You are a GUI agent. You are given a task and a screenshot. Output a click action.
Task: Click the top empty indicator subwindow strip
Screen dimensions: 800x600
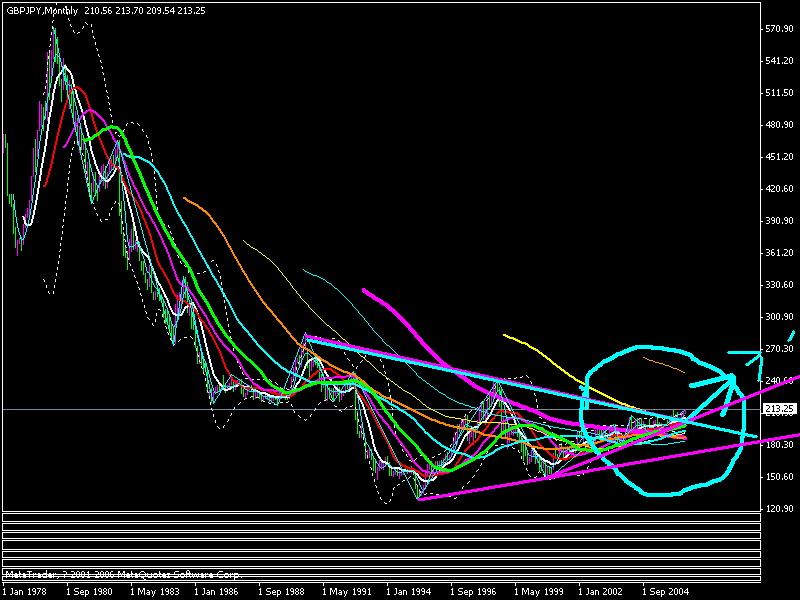click(x=380, y=517)
